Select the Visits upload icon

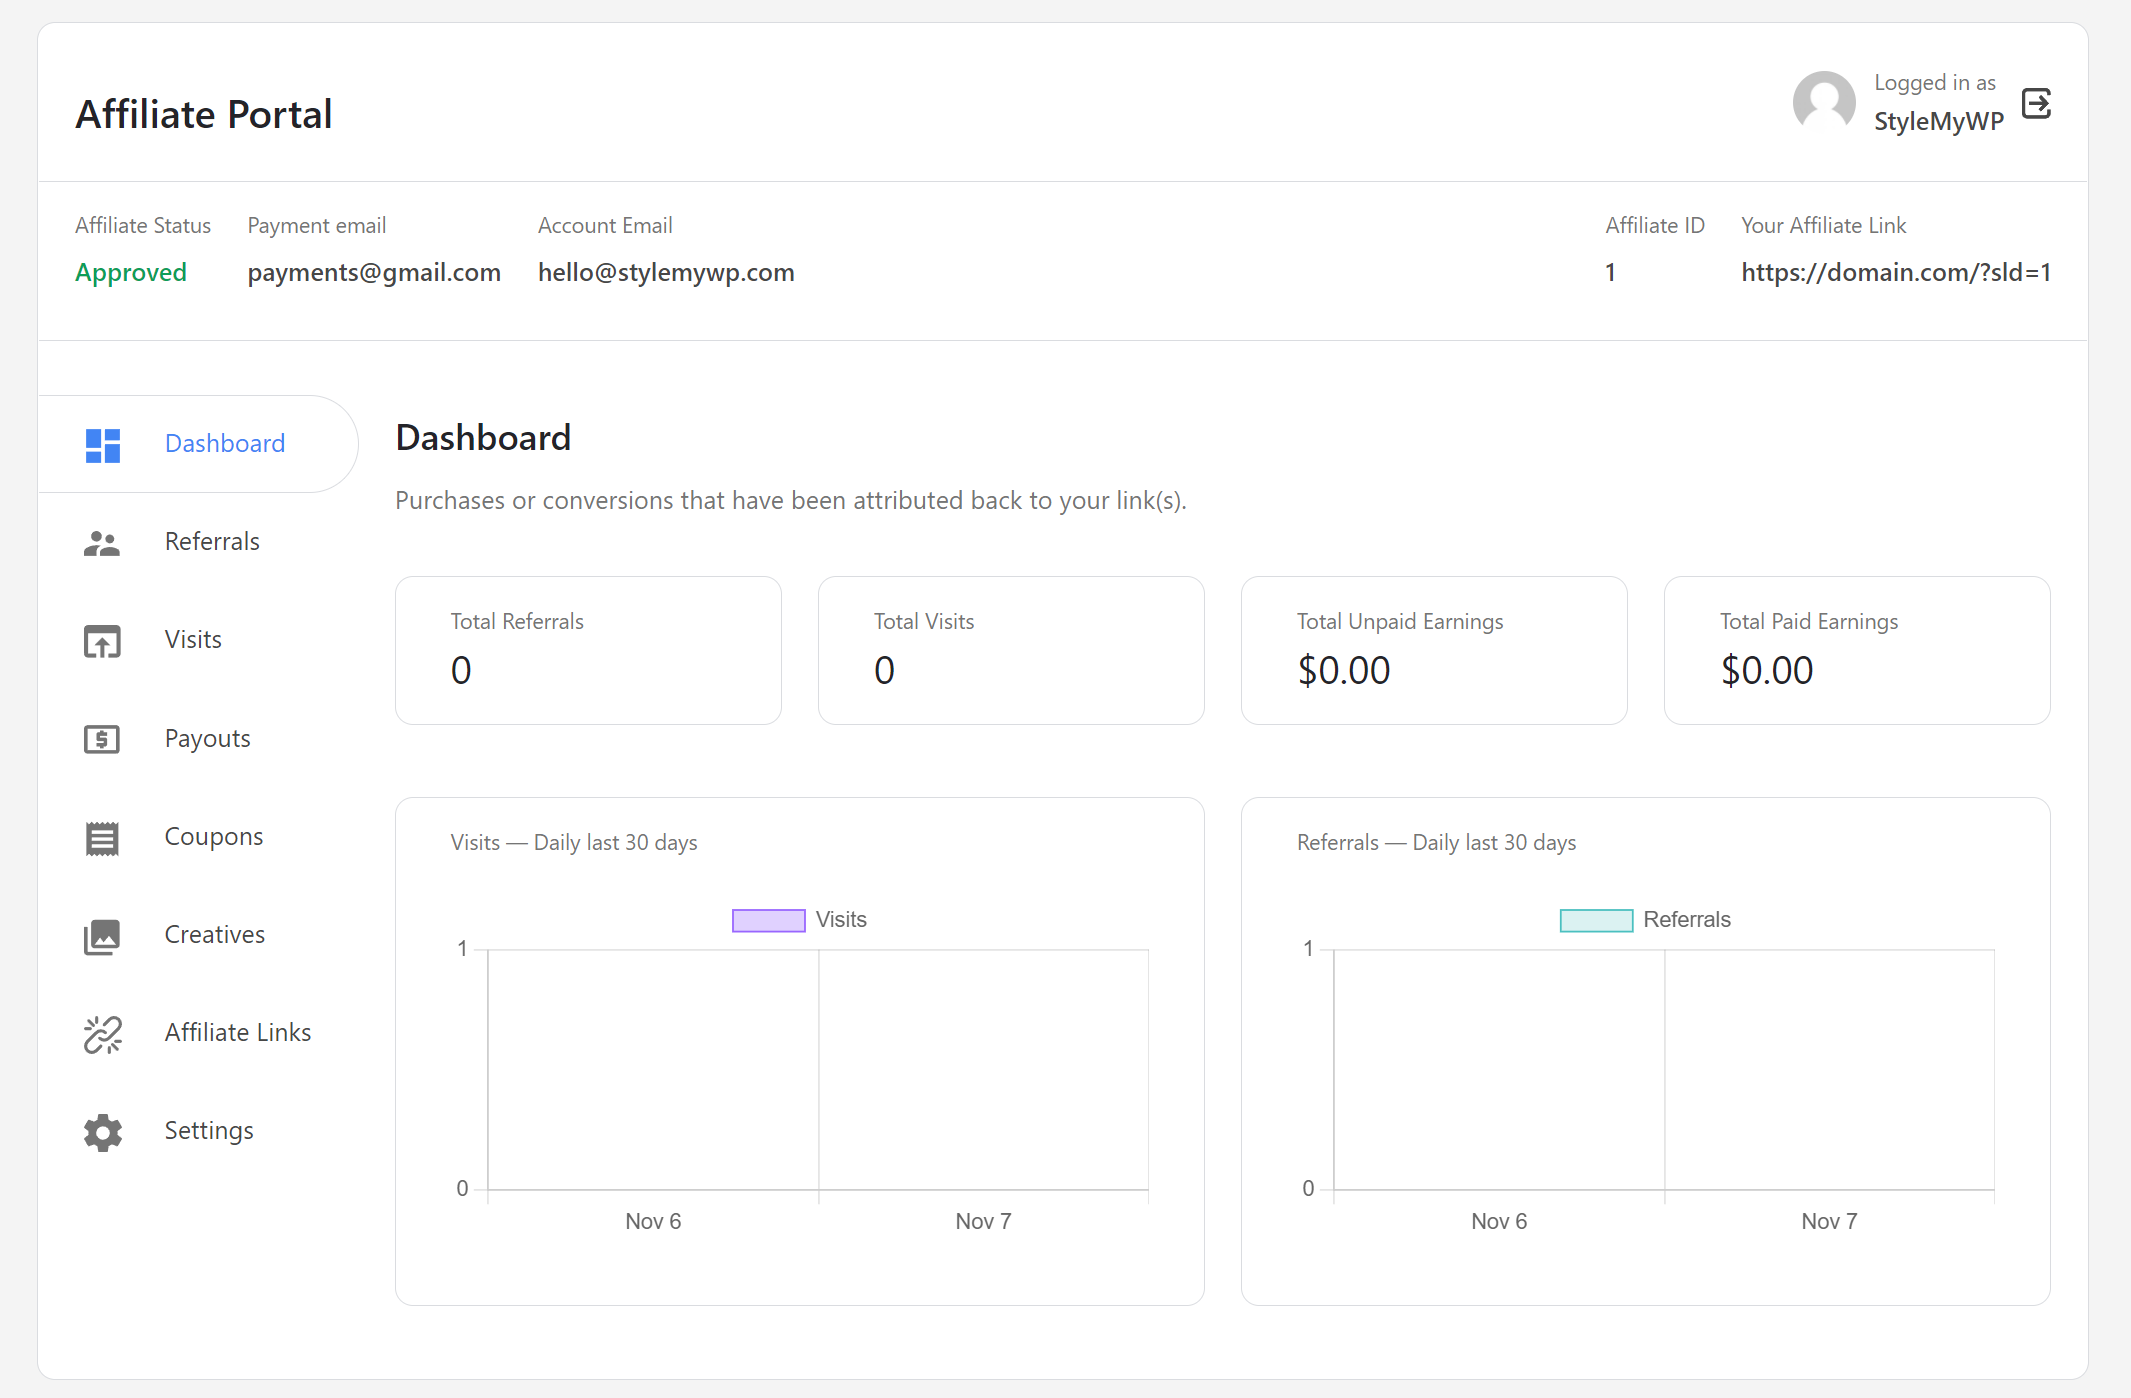101,641
